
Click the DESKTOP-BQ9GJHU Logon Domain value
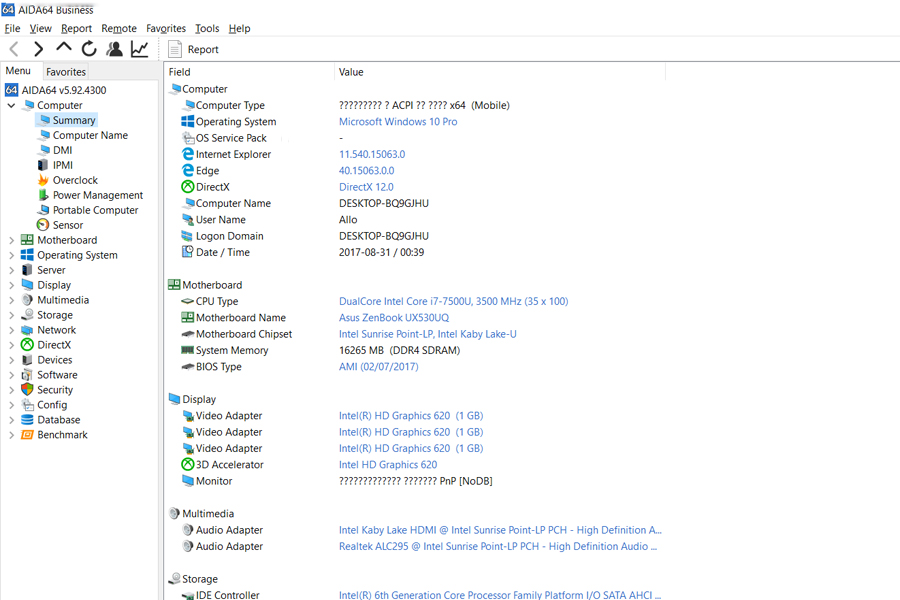384,236
